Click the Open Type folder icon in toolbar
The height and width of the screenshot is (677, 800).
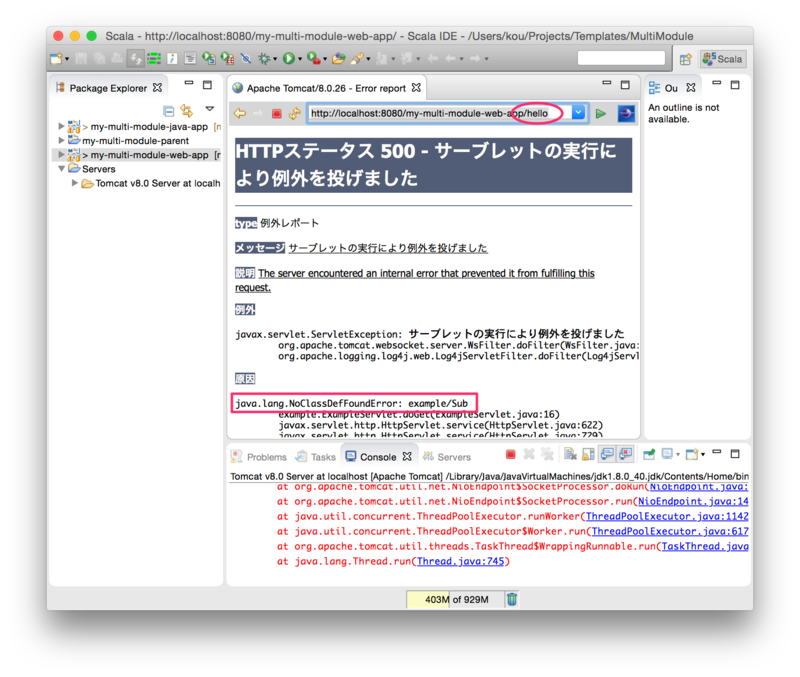pyautogui.click(x=339, y=59)
